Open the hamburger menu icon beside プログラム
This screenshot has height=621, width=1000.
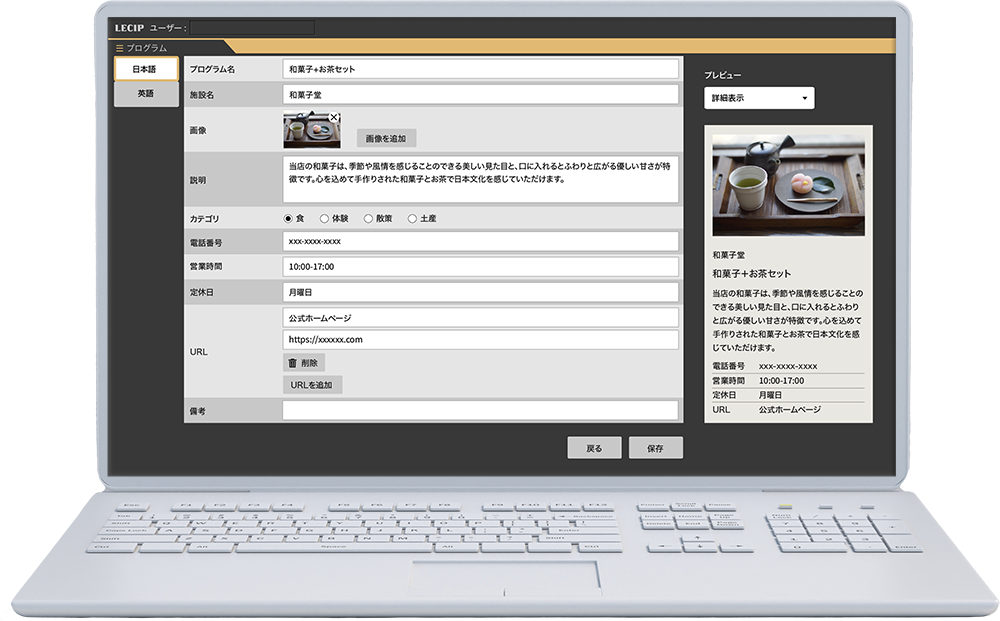(x=119, y=48)
